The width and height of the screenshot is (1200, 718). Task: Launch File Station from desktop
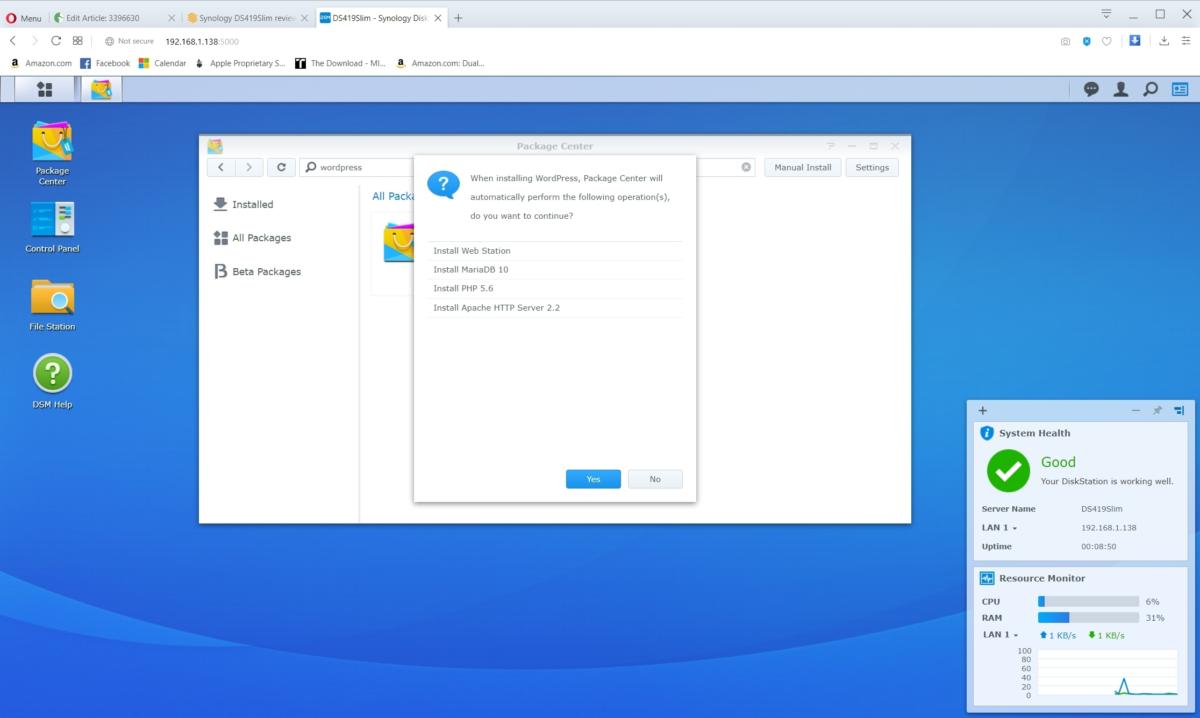pyautogui.click(x=52, y=305)
